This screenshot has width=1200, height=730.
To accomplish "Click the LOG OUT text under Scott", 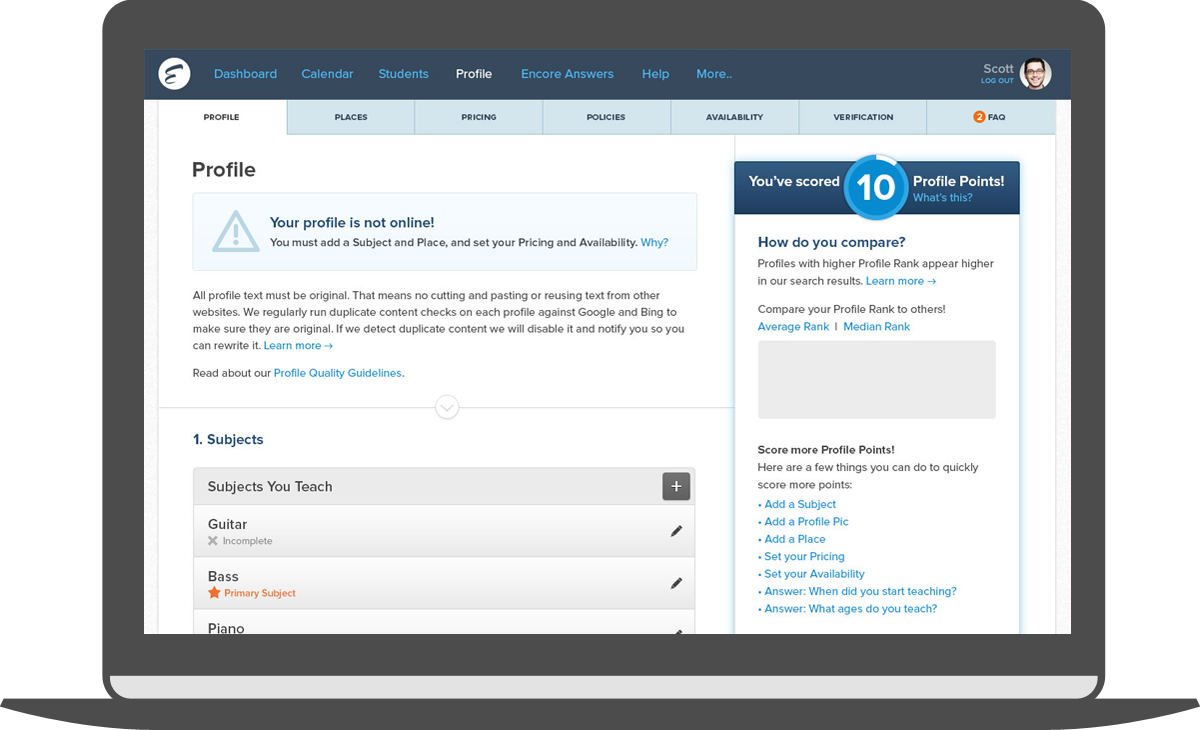I will pos(996,81).
